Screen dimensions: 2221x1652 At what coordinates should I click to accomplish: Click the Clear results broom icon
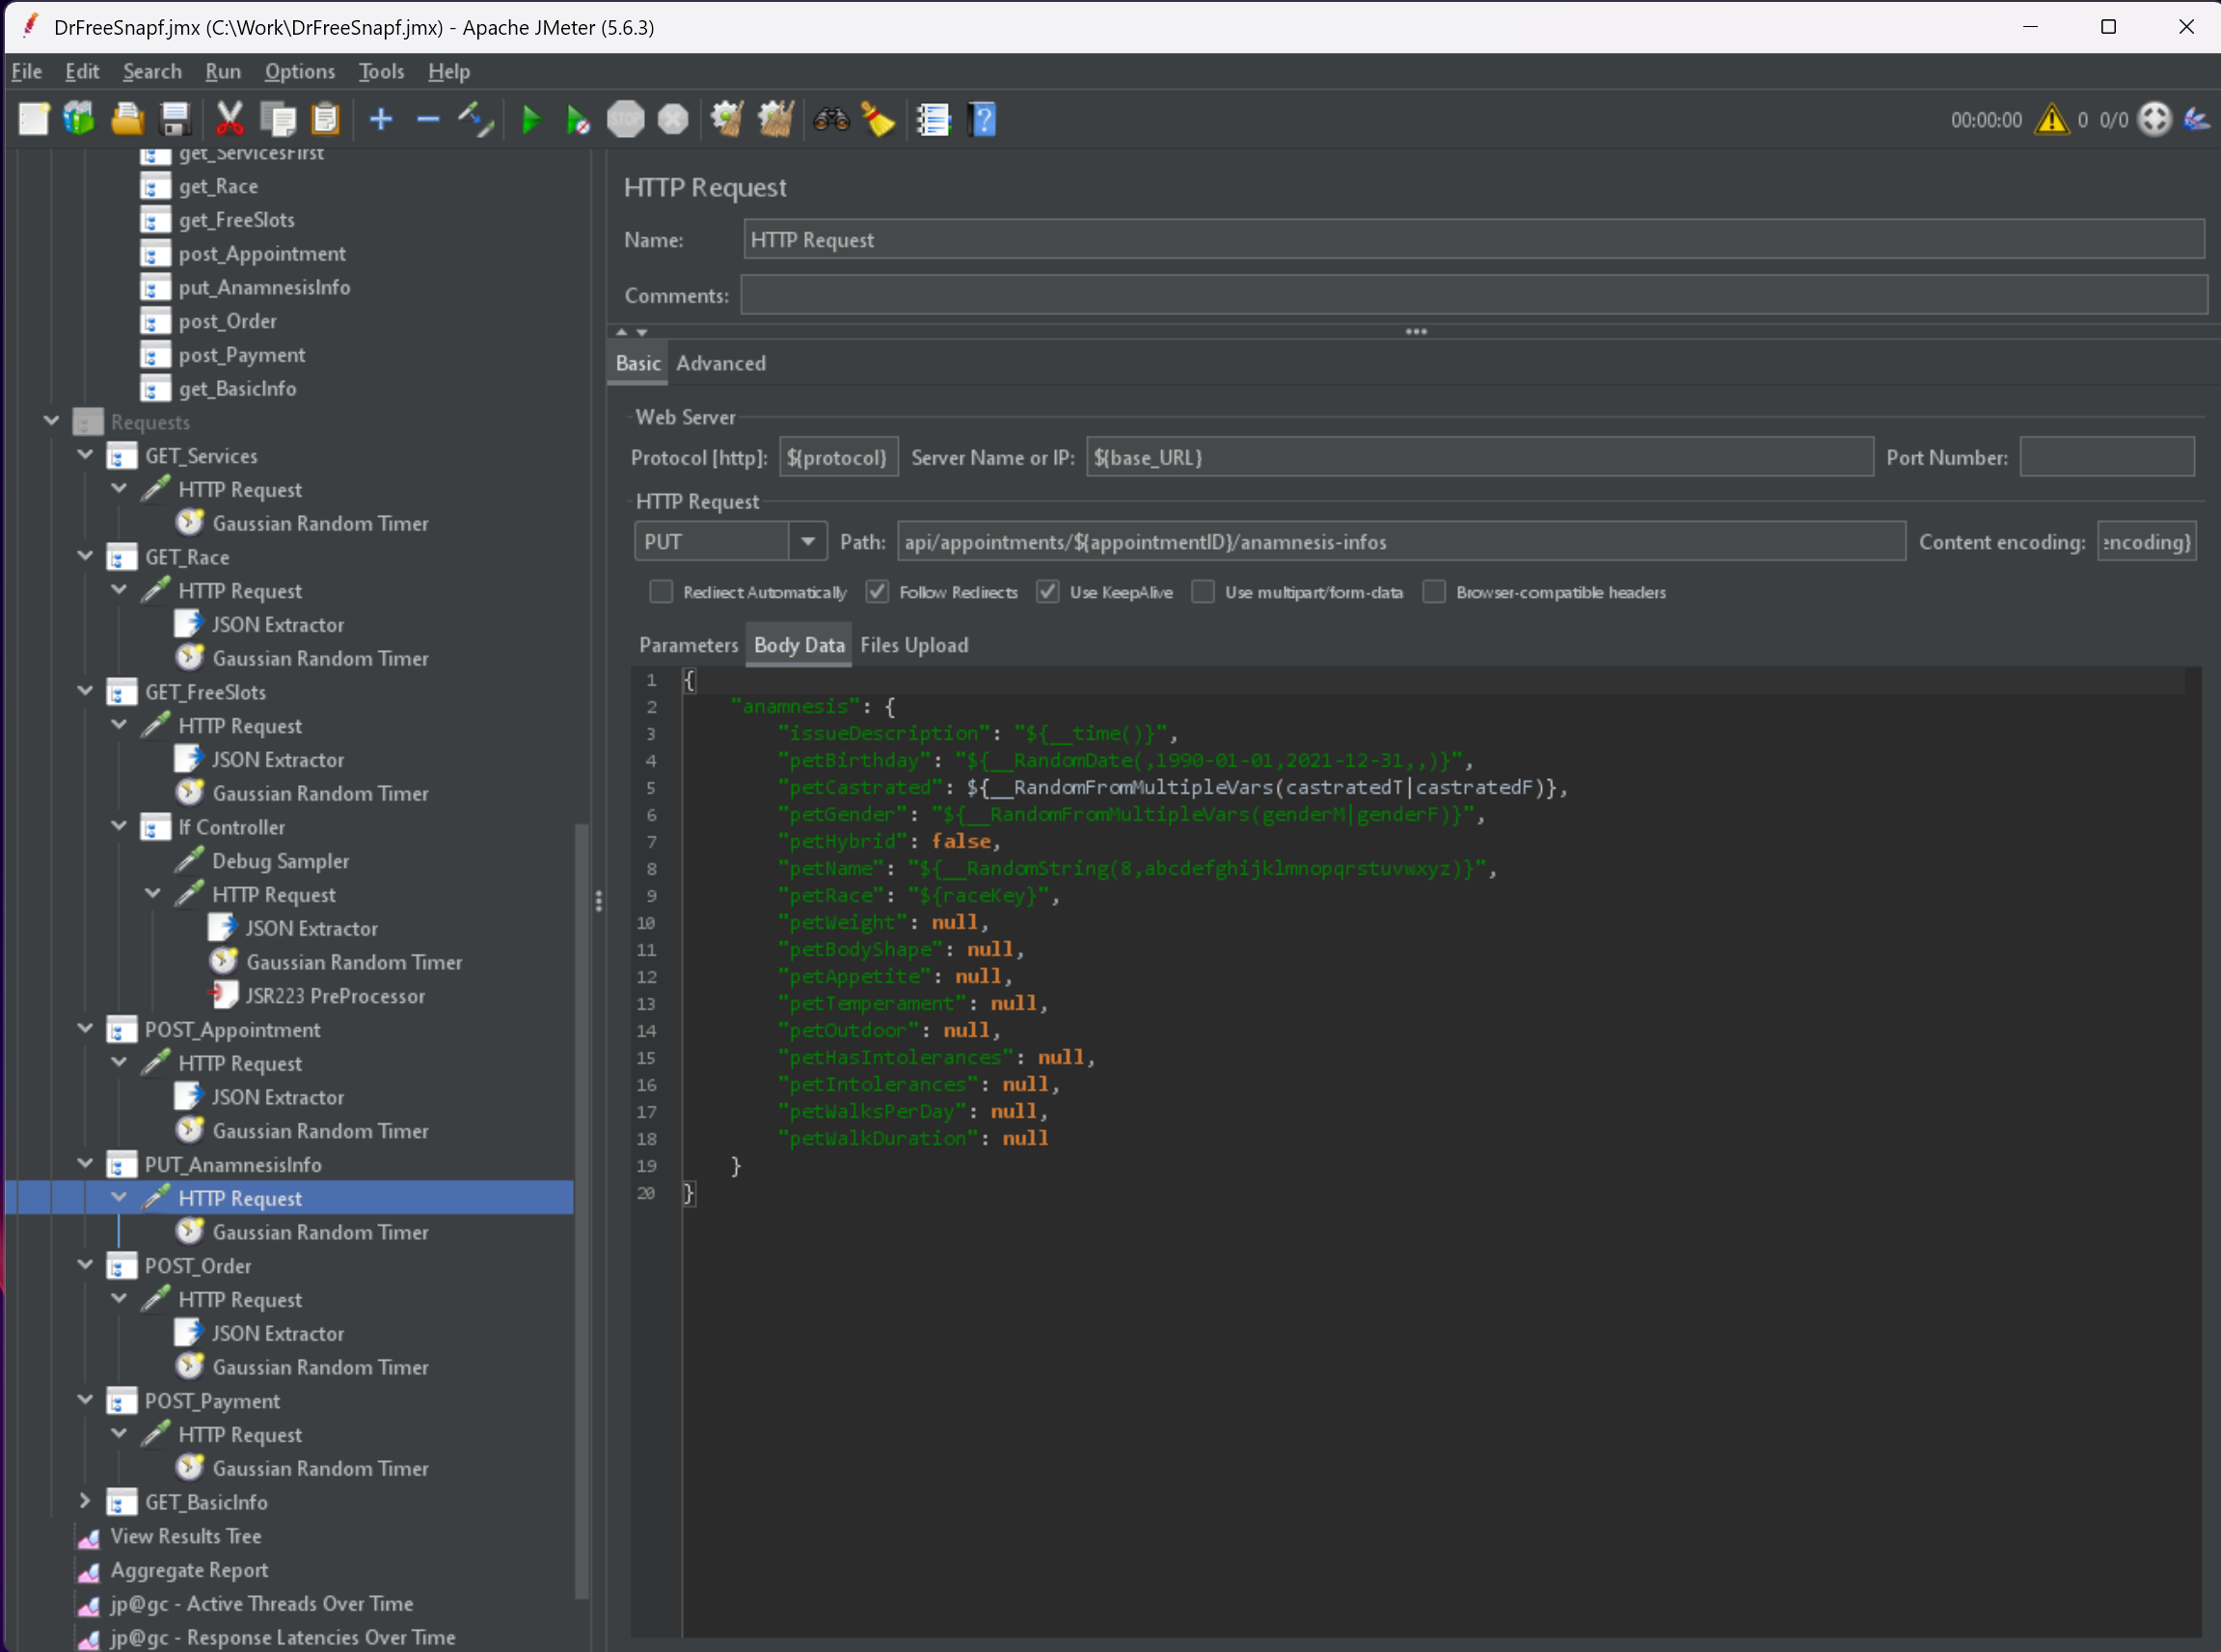tap(727, 119)
